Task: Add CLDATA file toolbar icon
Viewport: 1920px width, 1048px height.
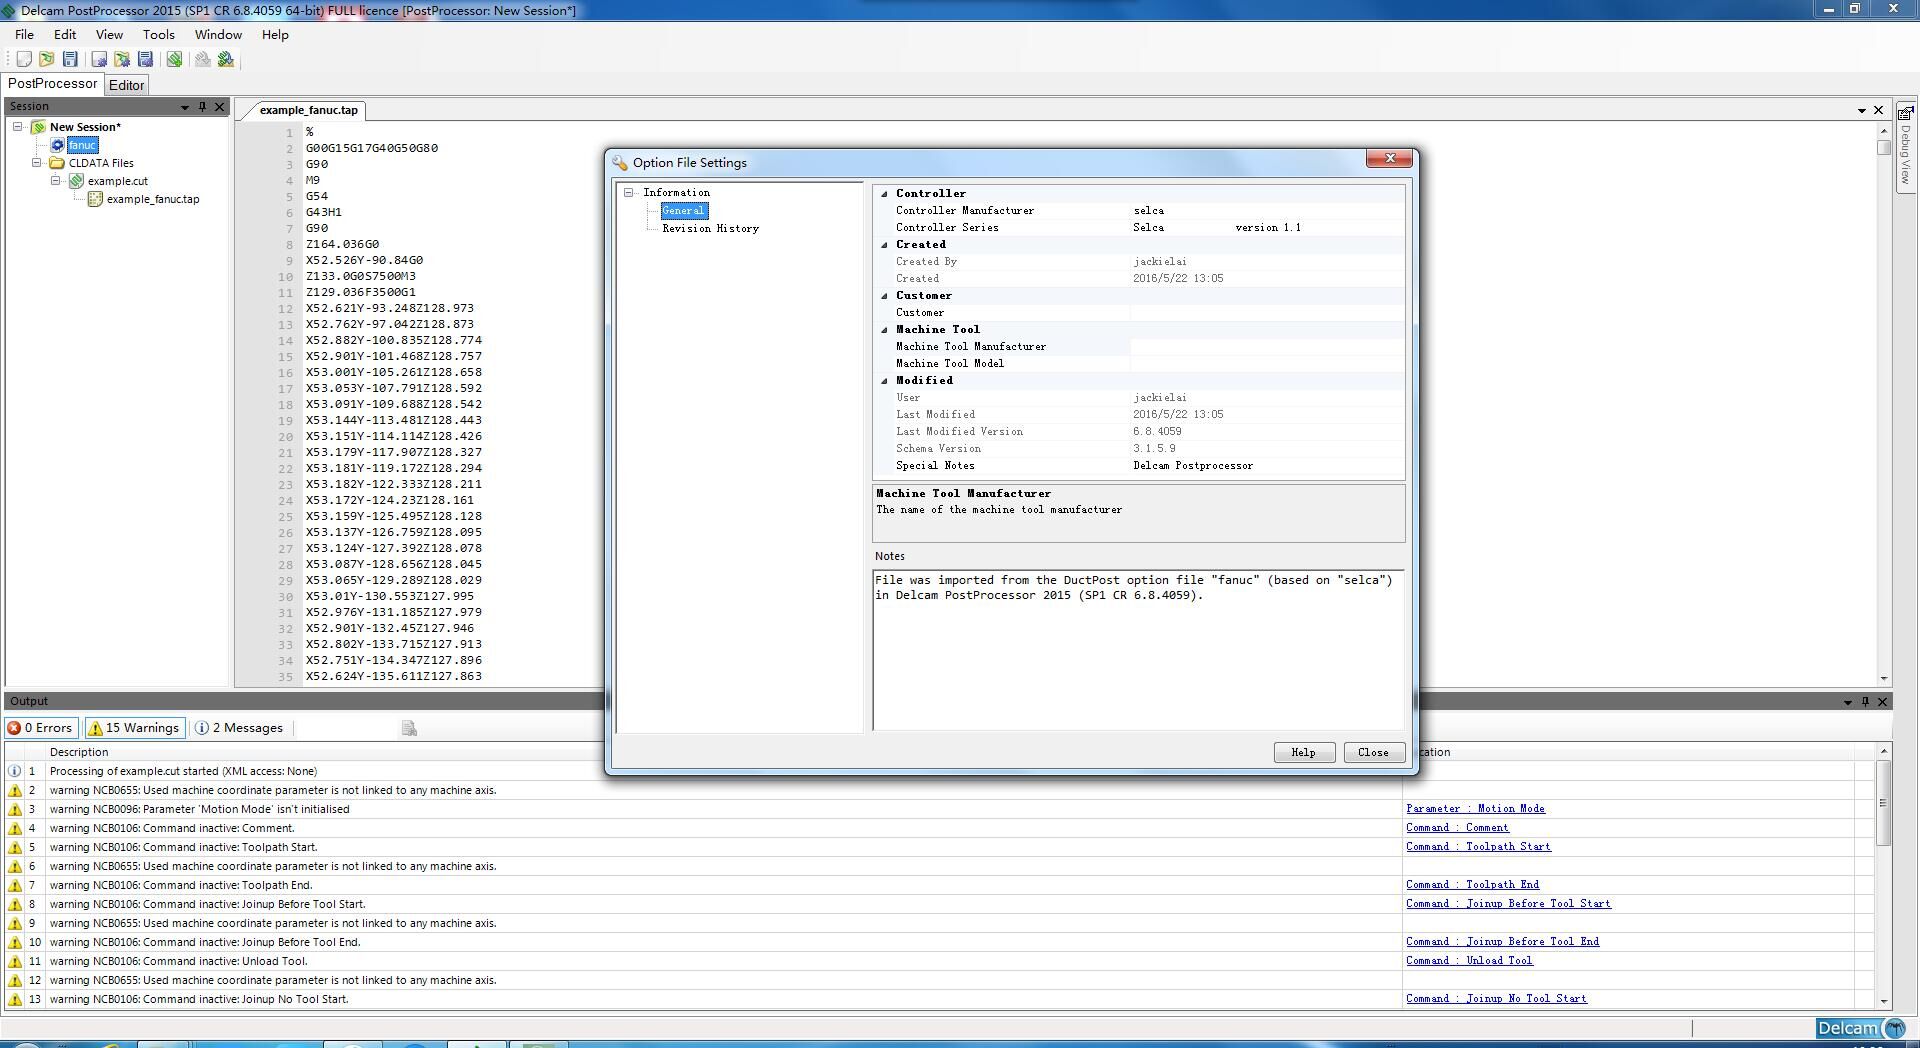Action: click(174, 60)
